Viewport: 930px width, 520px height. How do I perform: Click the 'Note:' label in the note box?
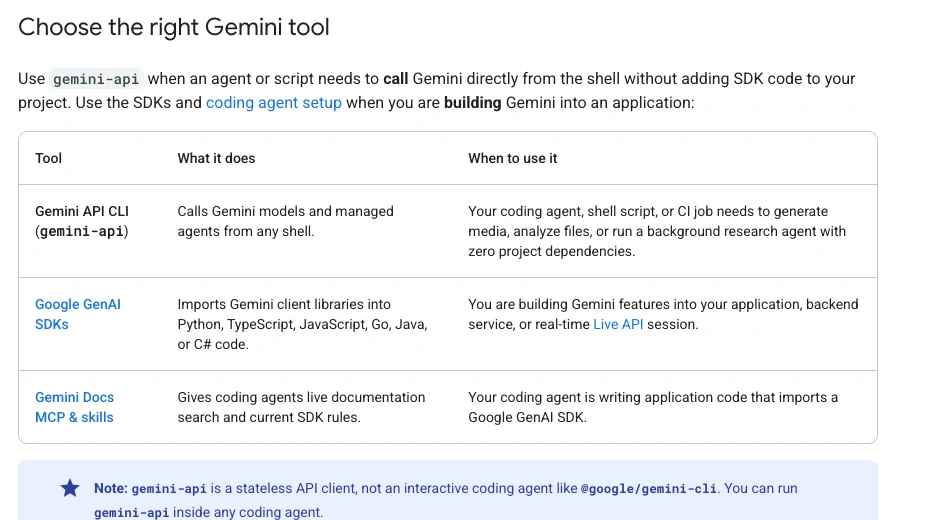tap(111, 489)
